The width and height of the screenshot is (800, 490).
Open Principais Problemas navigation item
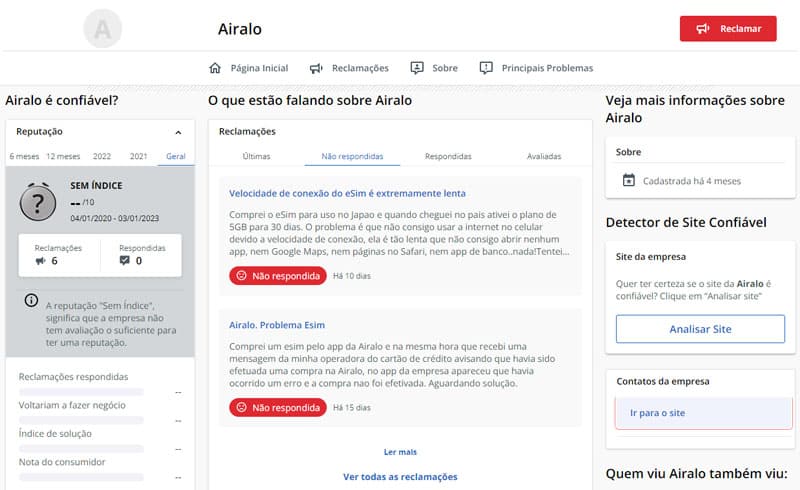(x=536, y=68)
